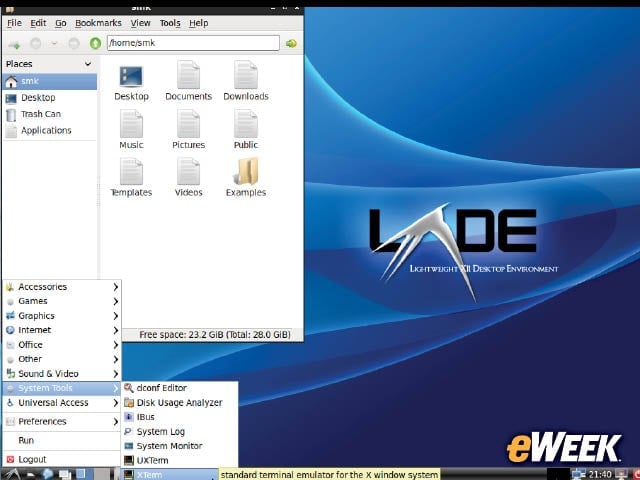The image size is (640, 480).
Task: Click the greyed back navigation button
Action: click(36, 43)
